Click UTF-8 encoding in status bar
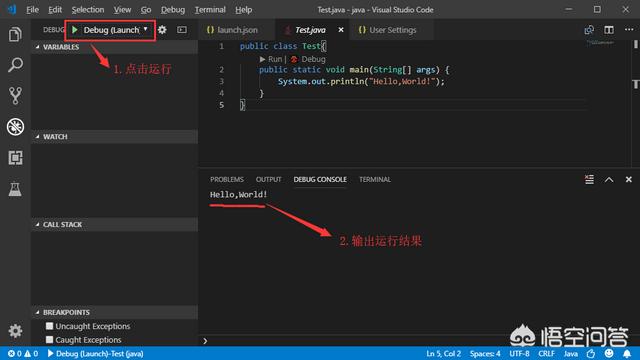The width and height of the screenshot is (640, 360). (x=519, y=353)
